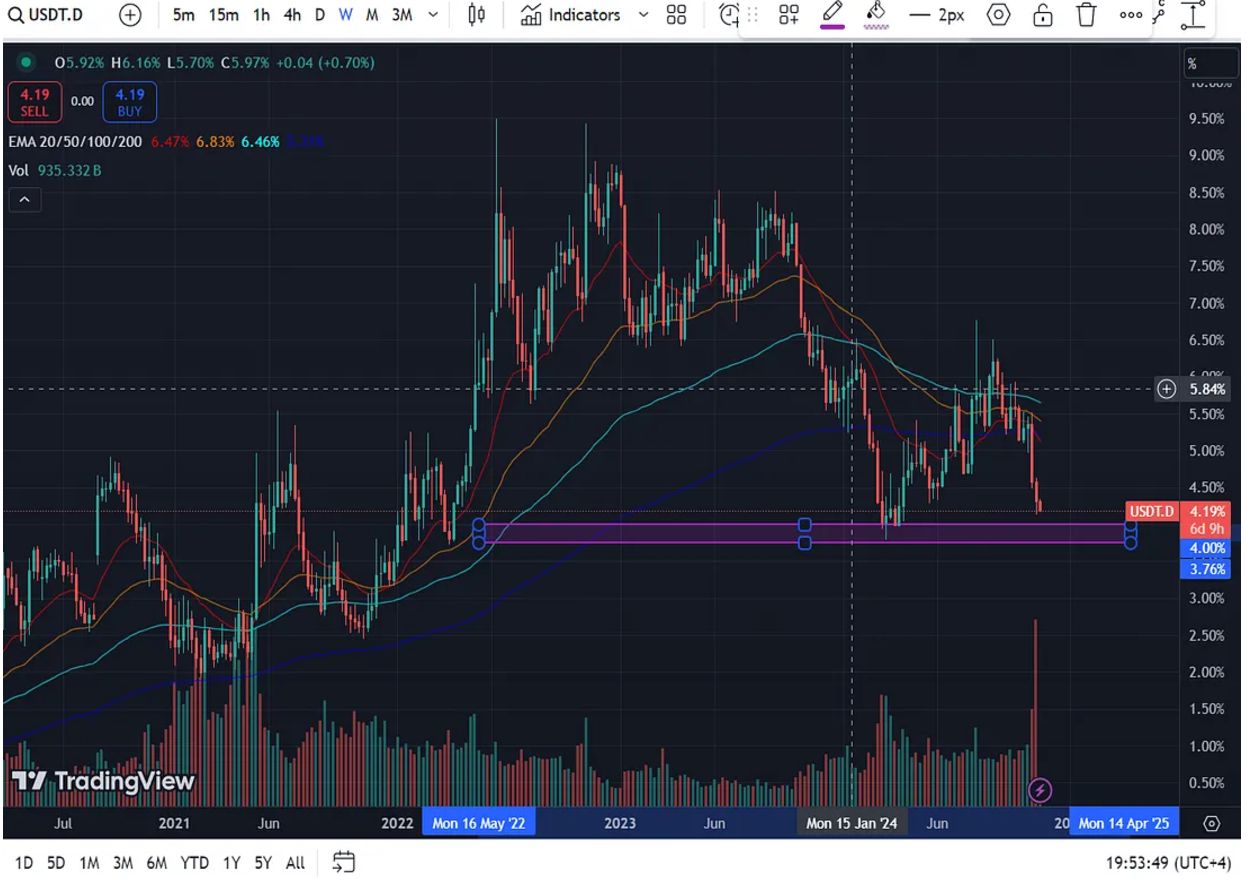Click the plus at 5.84% price
The width and height of the screenshot is (1247, 885).
click(x=1166, y=389)
